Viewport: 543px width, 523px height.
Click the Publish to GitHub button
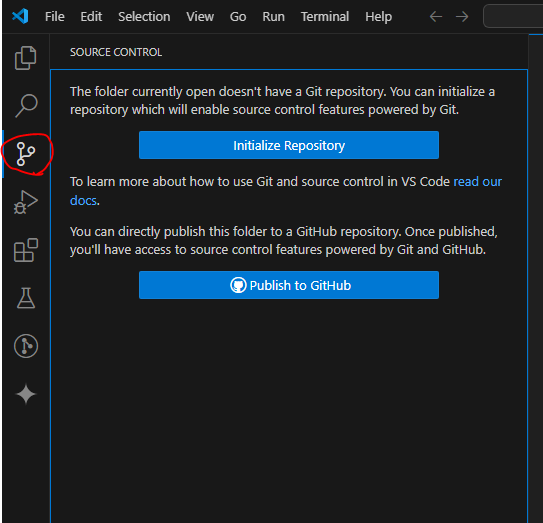coord(289,285)
